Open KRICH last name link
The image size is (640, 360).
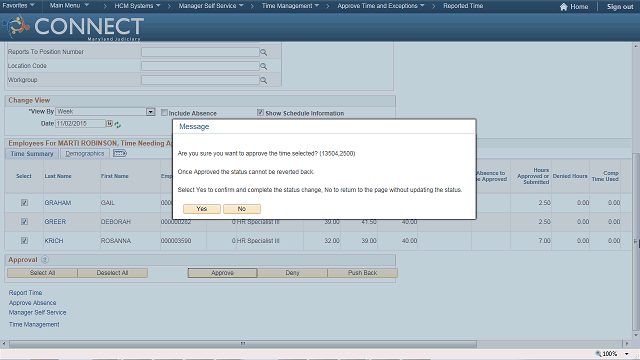tap(54, 241)
